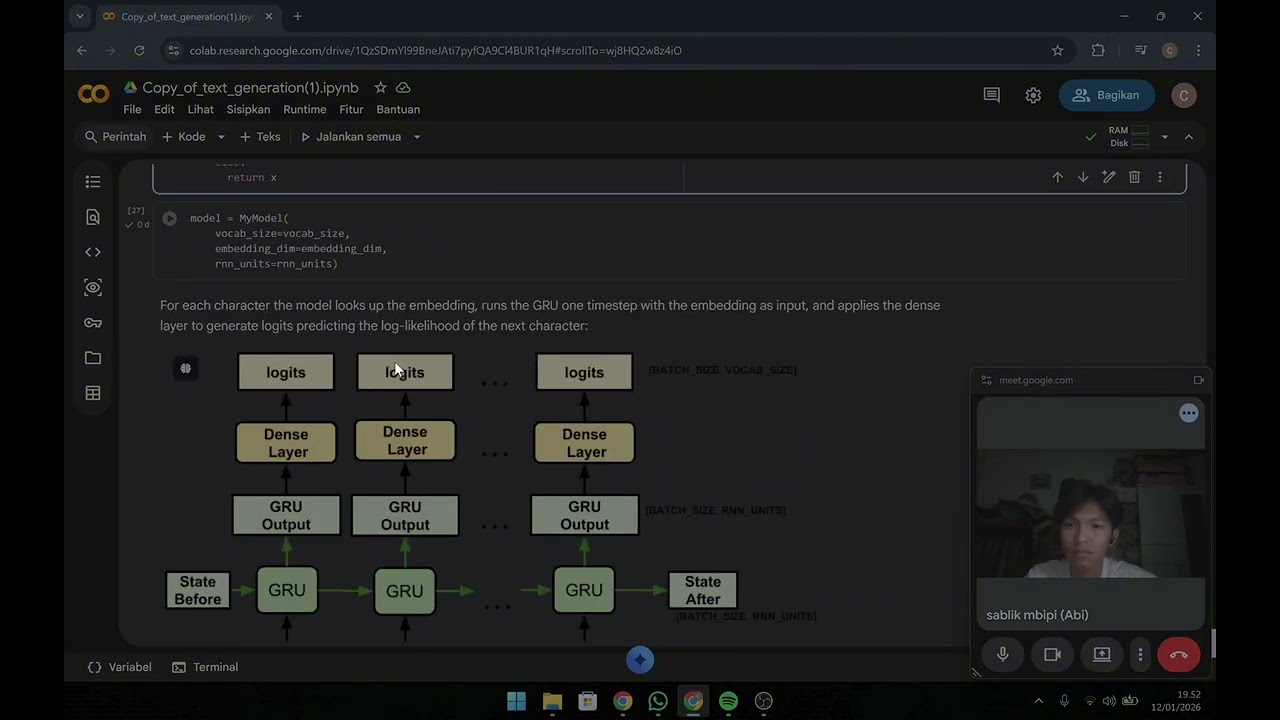This screenshot has width=1280, height=720.
Task: Open the data explorer eye icon in sidebar
Action: (x=93, y=287)
